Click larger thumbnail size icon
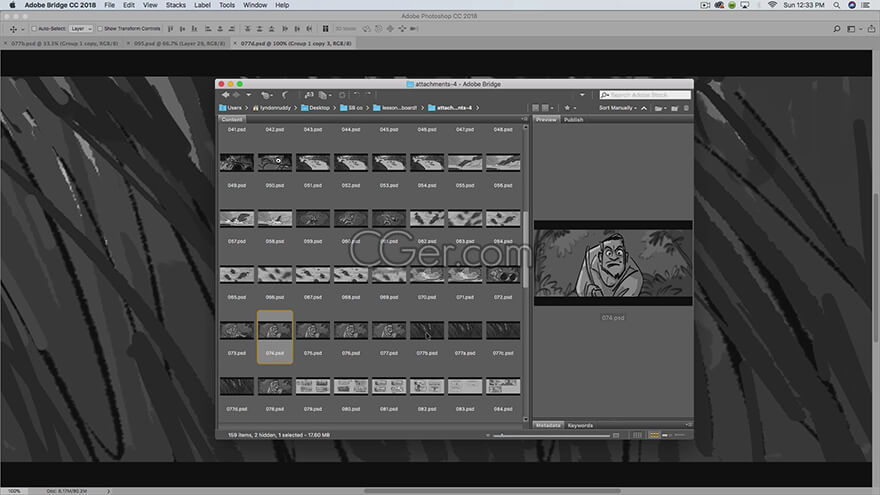The image size is (880, 495). coord(616,436)
